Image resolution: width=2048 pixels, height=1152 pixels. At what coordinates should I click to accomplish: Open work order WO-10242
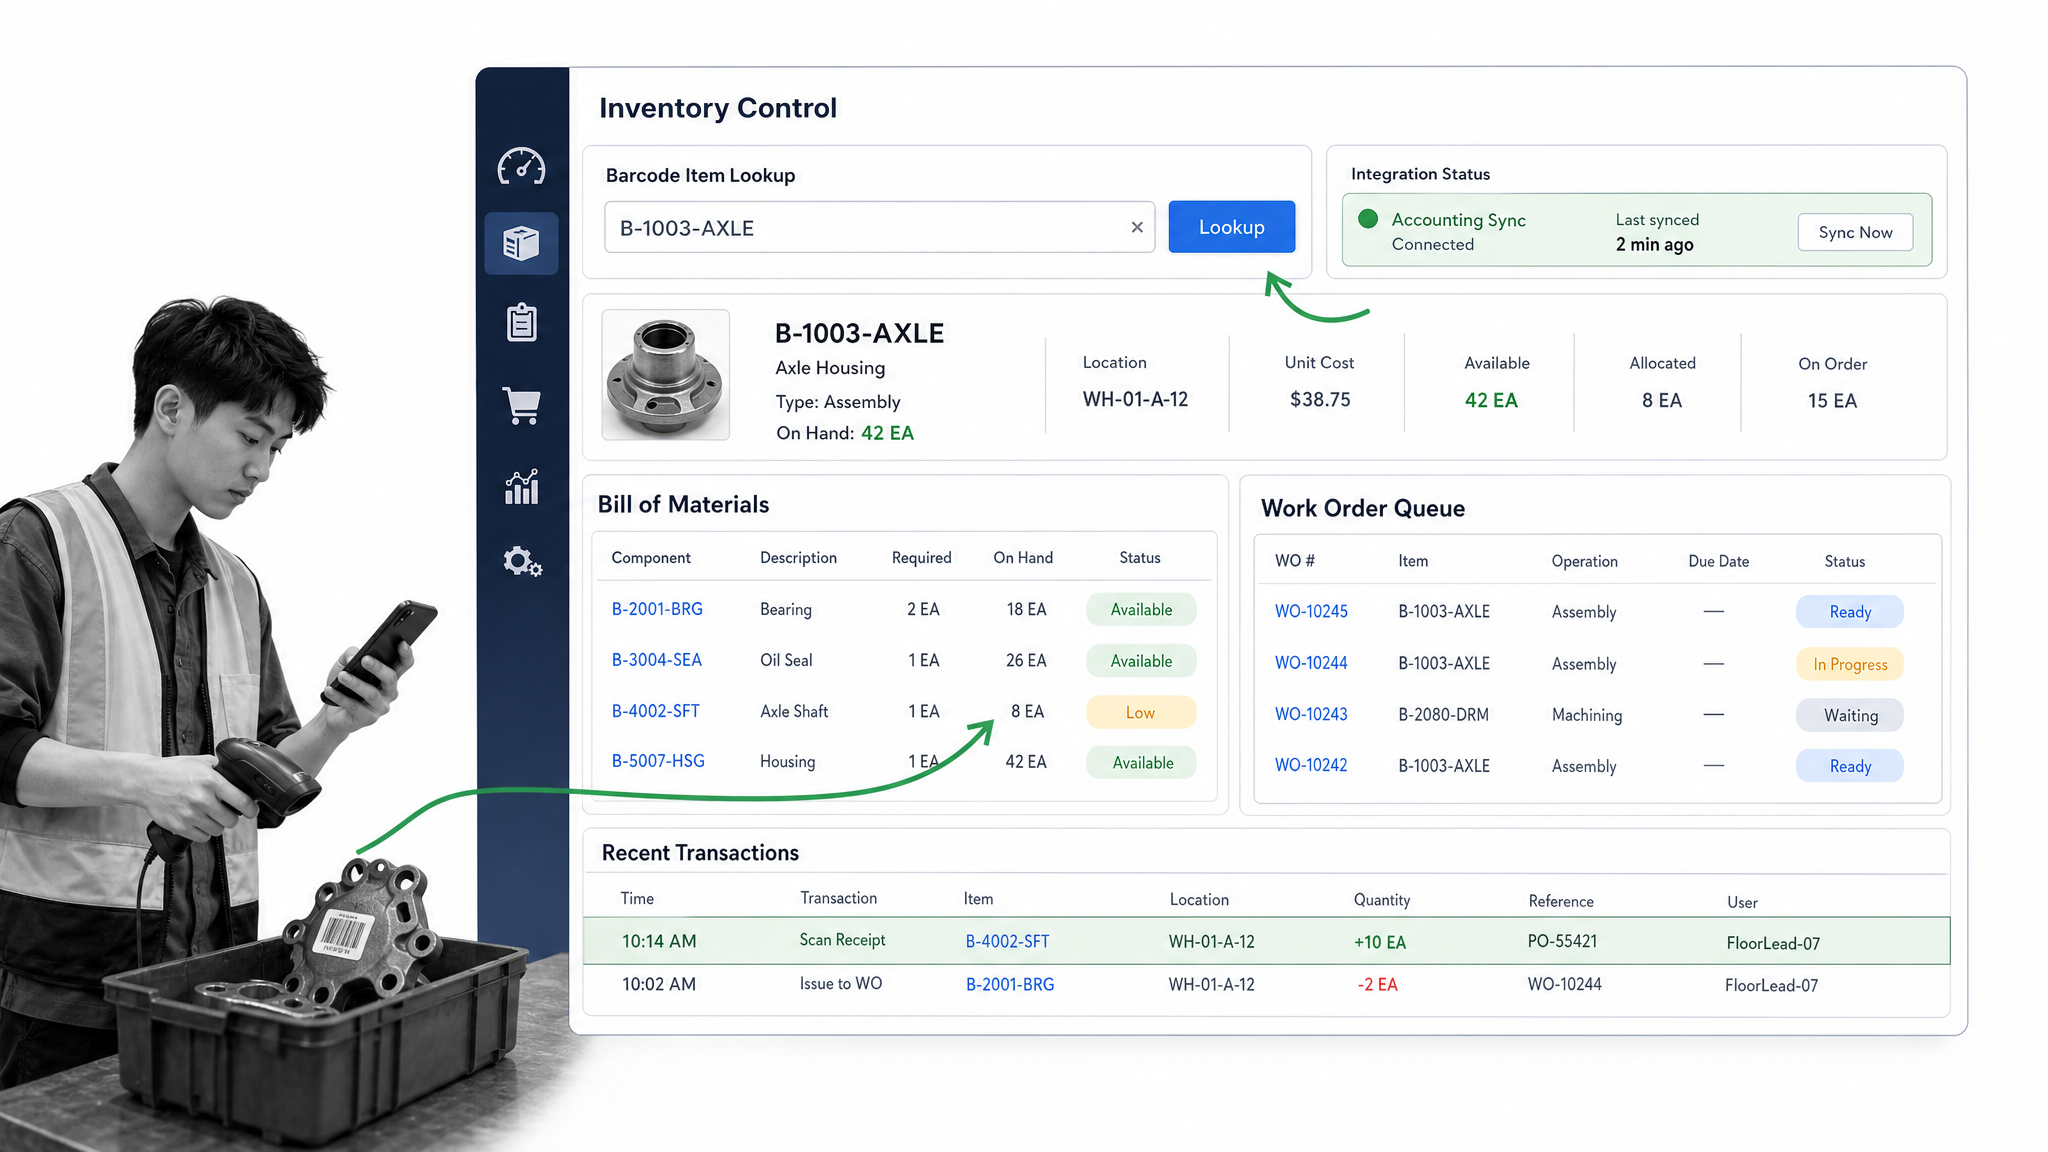click(x=1311, y=765)
